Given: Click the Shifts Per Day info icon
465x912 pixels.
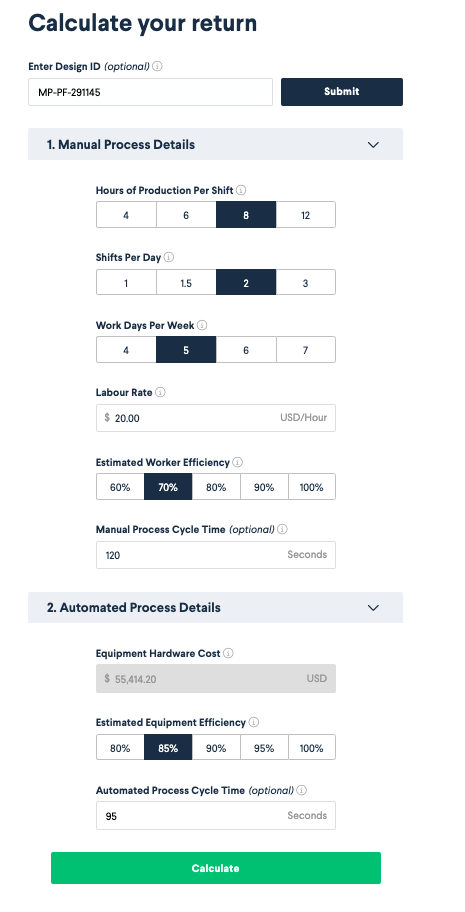Looking at the screenshot, I should click(169, 257).
